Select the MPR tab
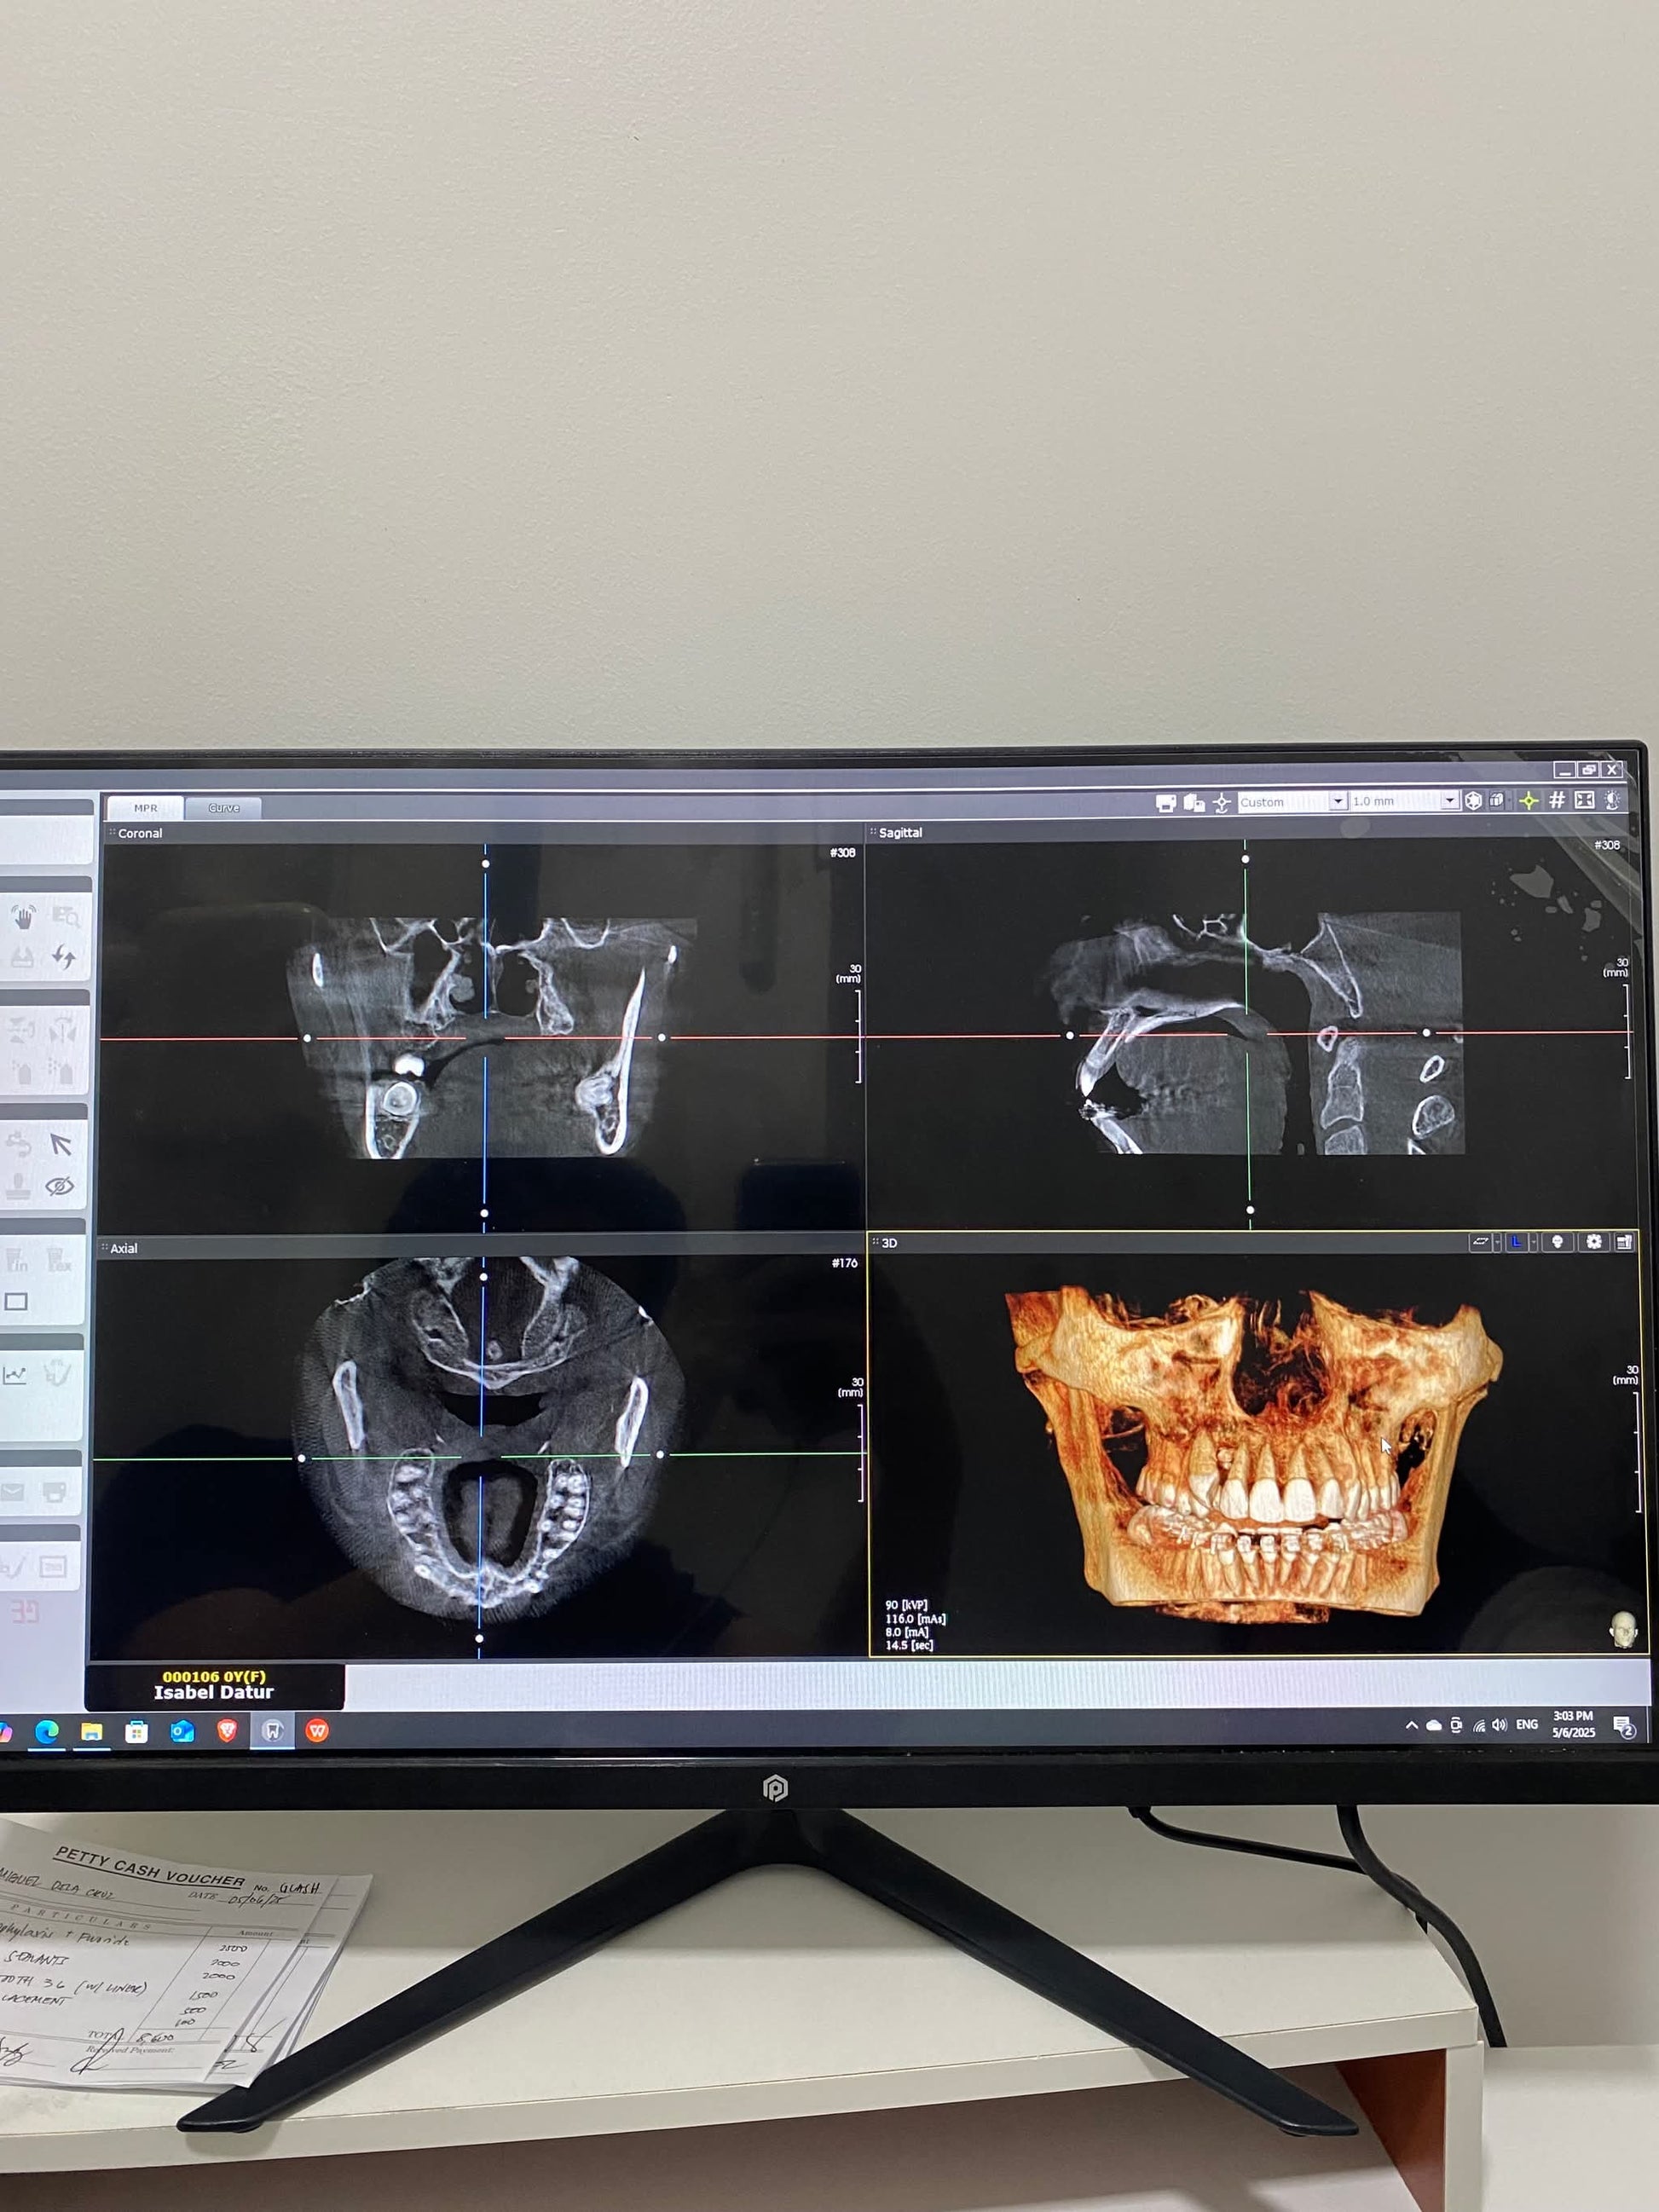Image resolution: width=1659 pixels, height=2212 pixels. (x=145, y=808)
